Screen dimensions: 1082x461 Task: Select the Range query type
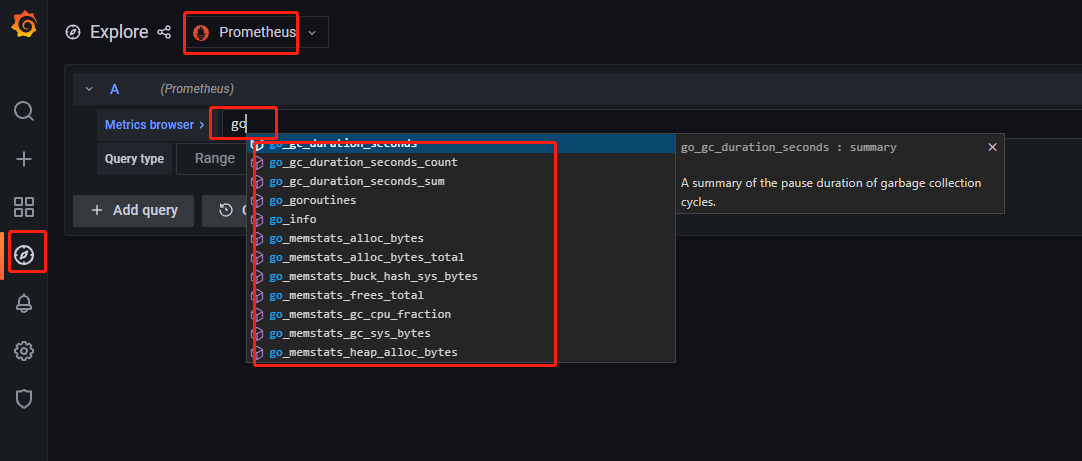tap(214, 158)
